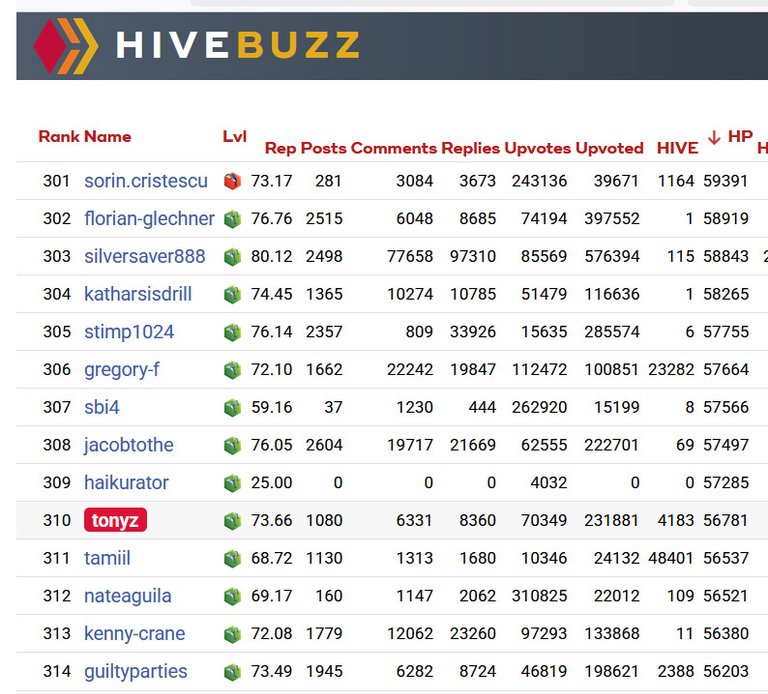Image resolution: width=768 pixels, height=694 pixels.
Task: Click the highlighted tonyz name badge
Action: pos(115,520)
